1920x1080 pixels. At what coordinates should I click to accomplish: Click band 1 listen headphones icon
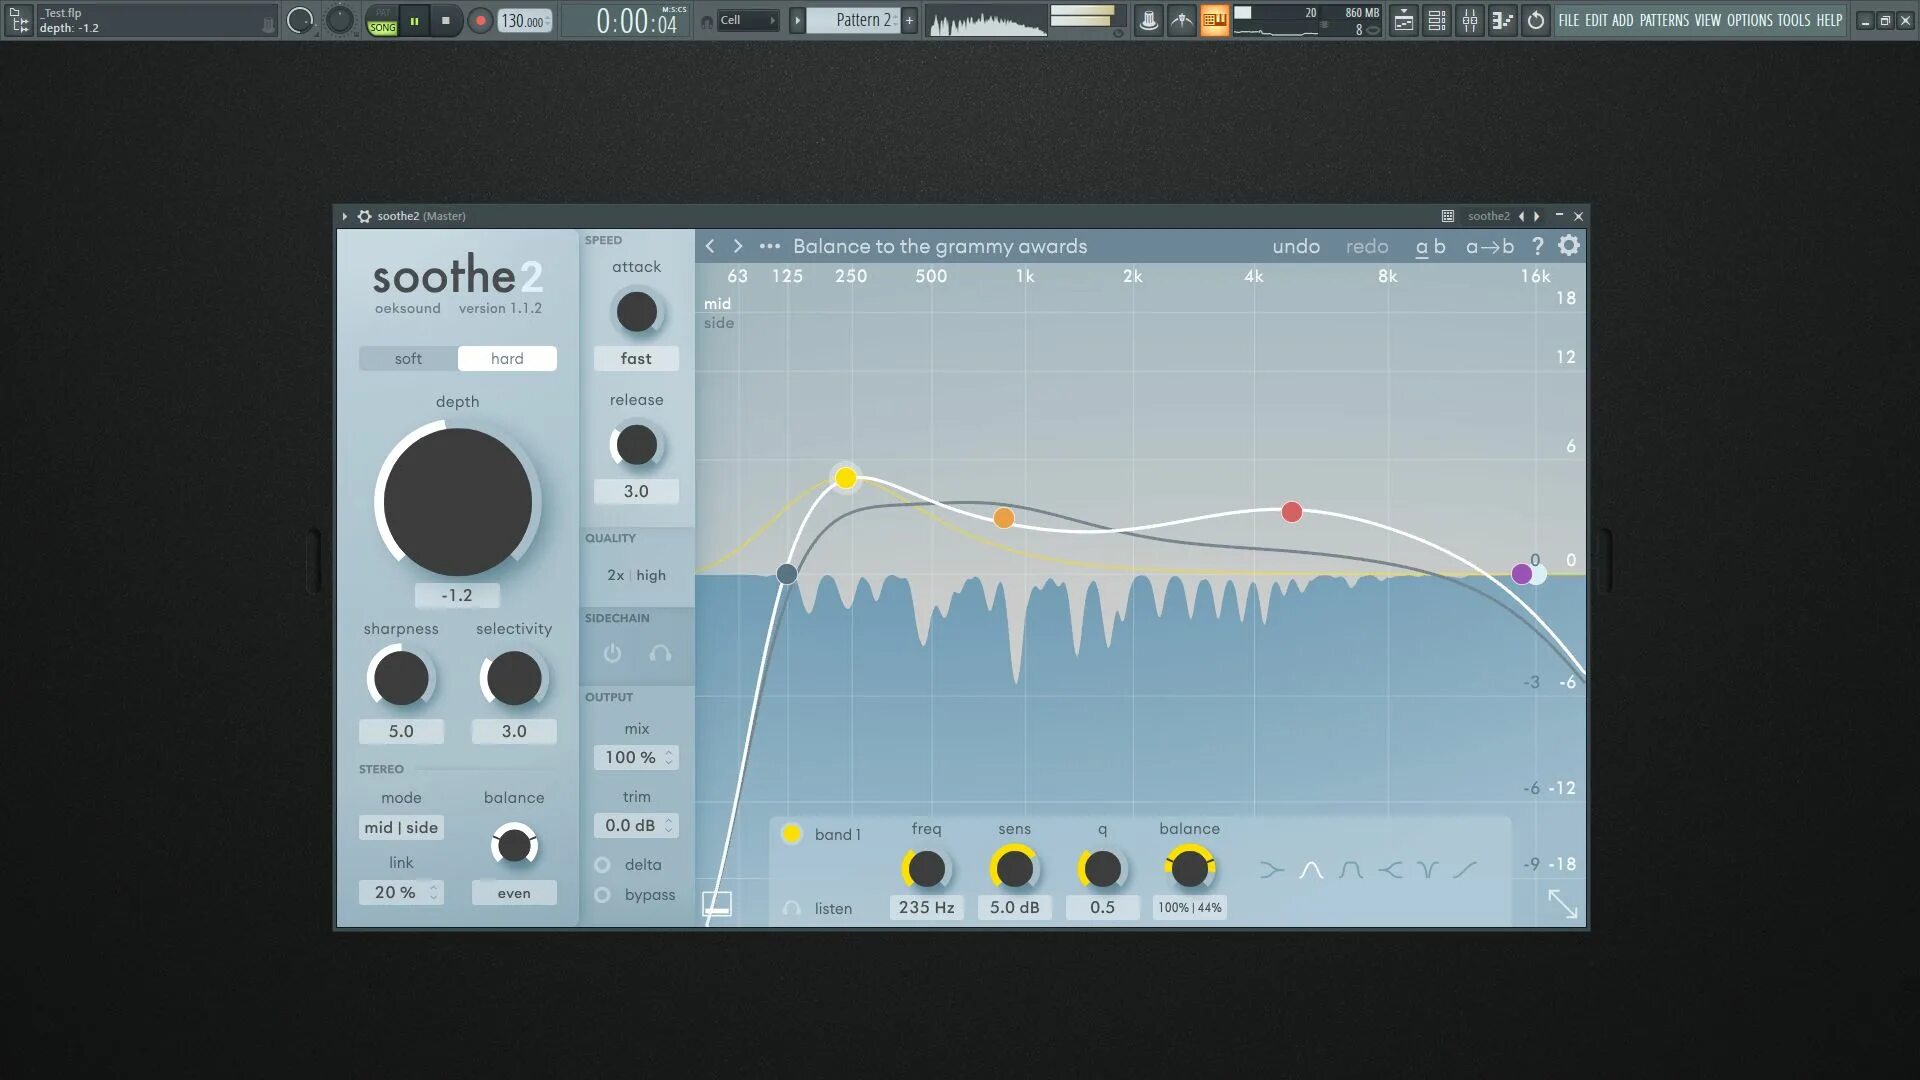[791, 908]
